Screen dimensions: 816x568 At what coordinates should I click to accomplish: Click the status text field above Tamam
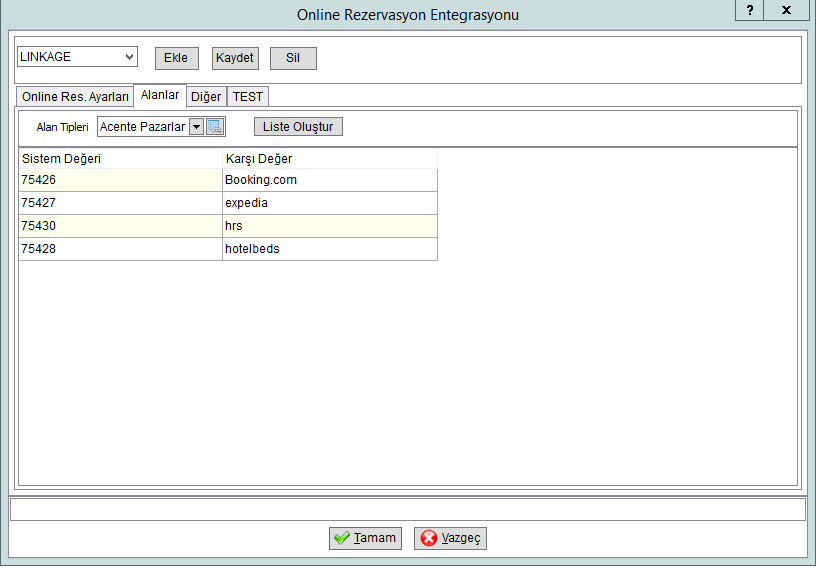tap(407, 509)
